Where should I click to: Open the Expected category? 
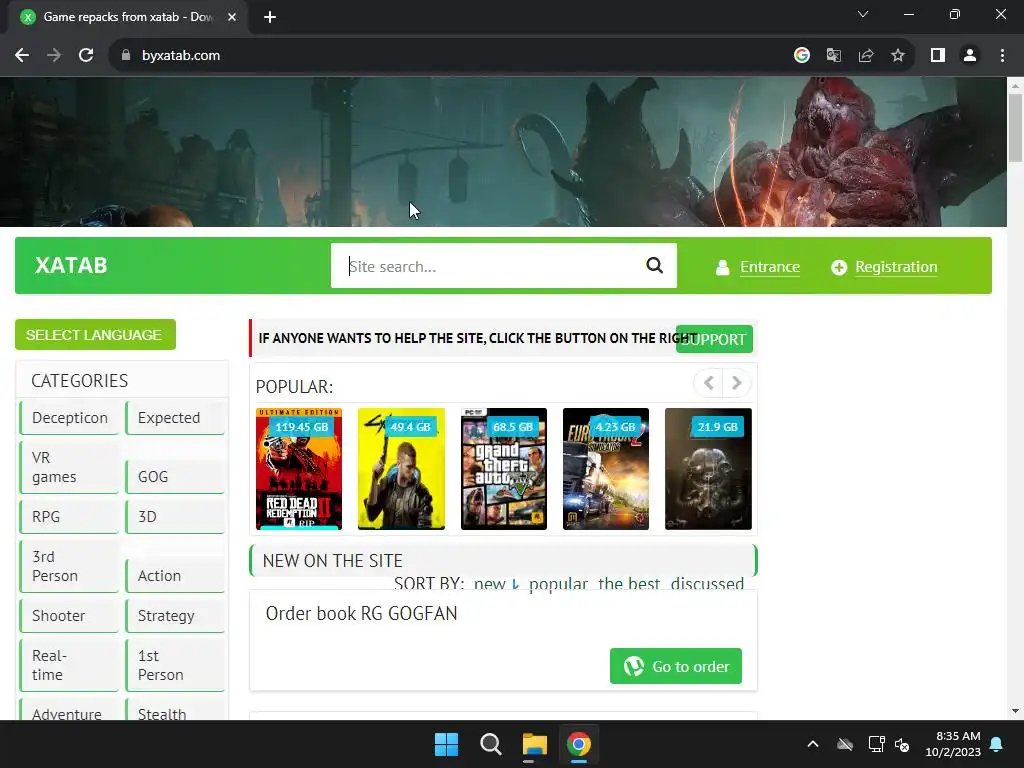coord(175,418)
